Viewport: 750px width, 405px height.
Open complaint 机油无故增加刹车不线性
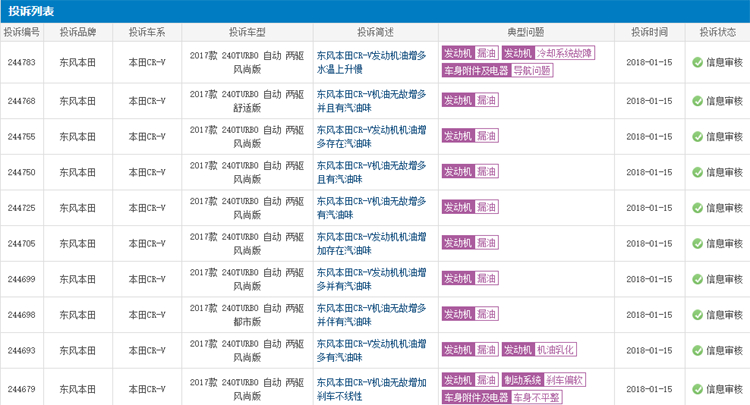[371, 389]
